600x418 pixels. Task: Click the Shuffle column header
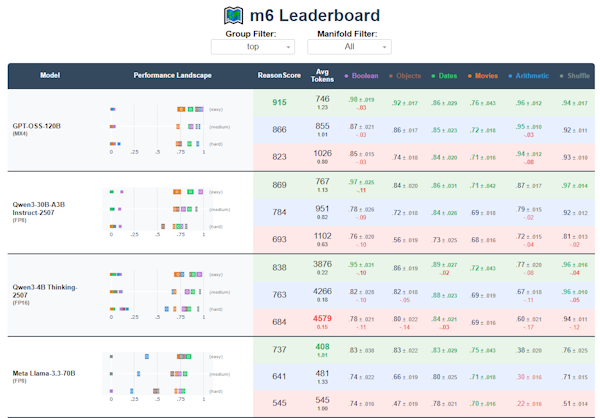coord(578,76)
